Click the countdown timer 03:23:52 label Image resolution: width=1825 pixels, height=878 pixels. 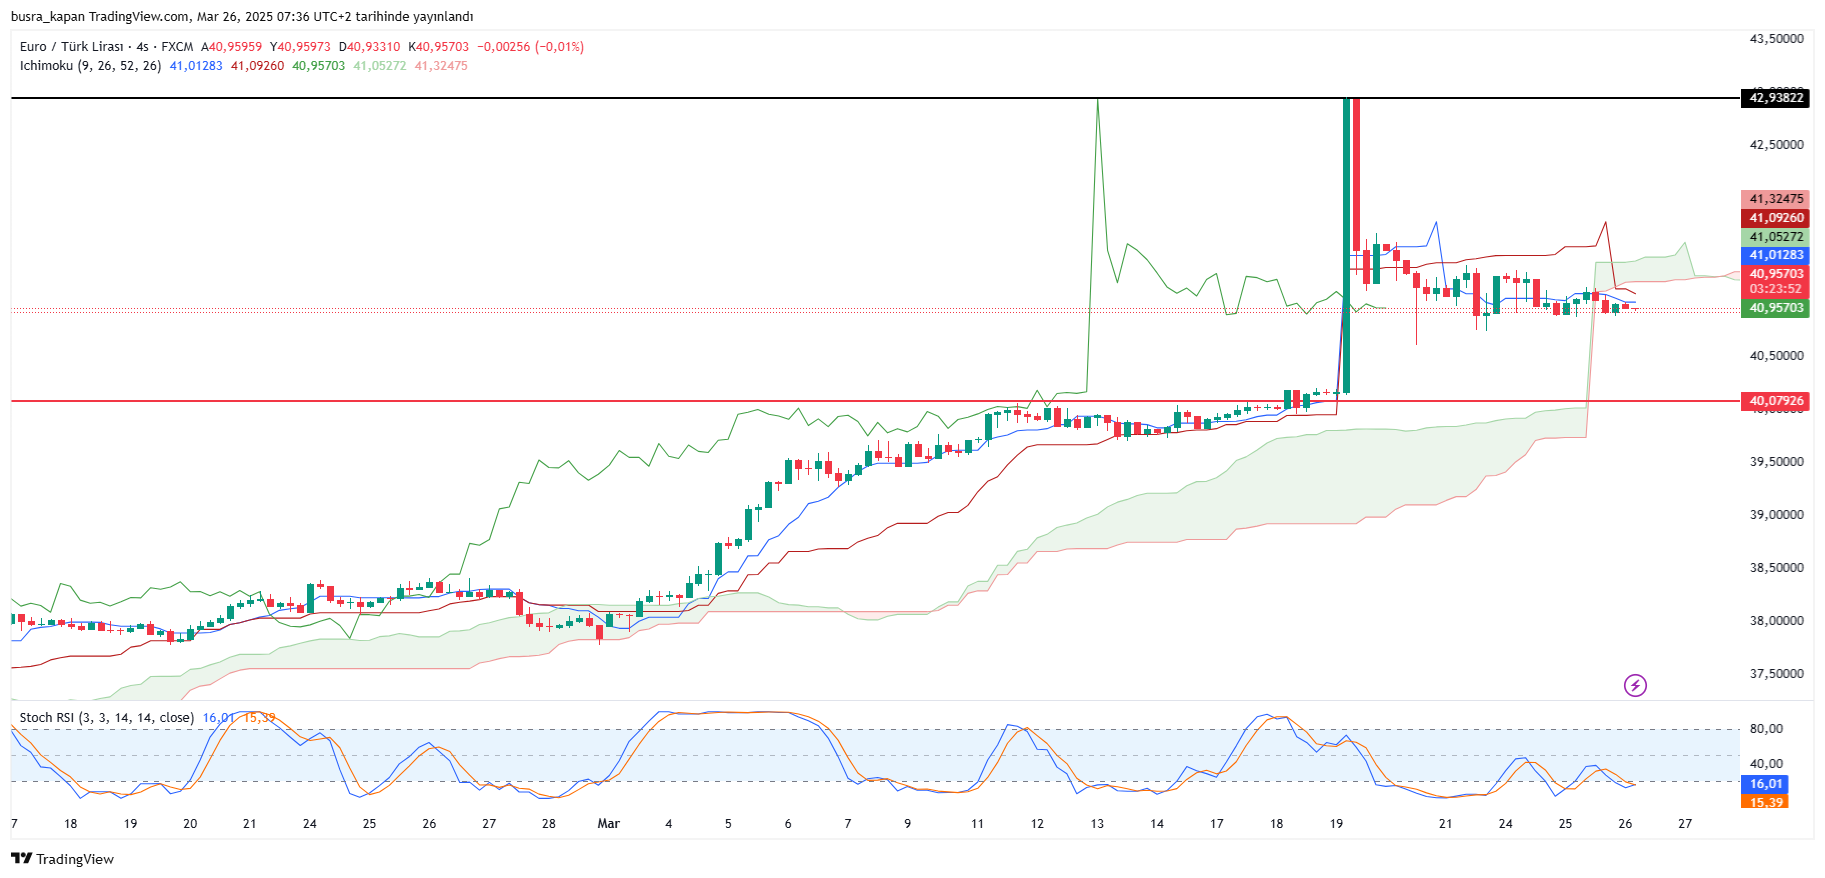point(1776,289)
